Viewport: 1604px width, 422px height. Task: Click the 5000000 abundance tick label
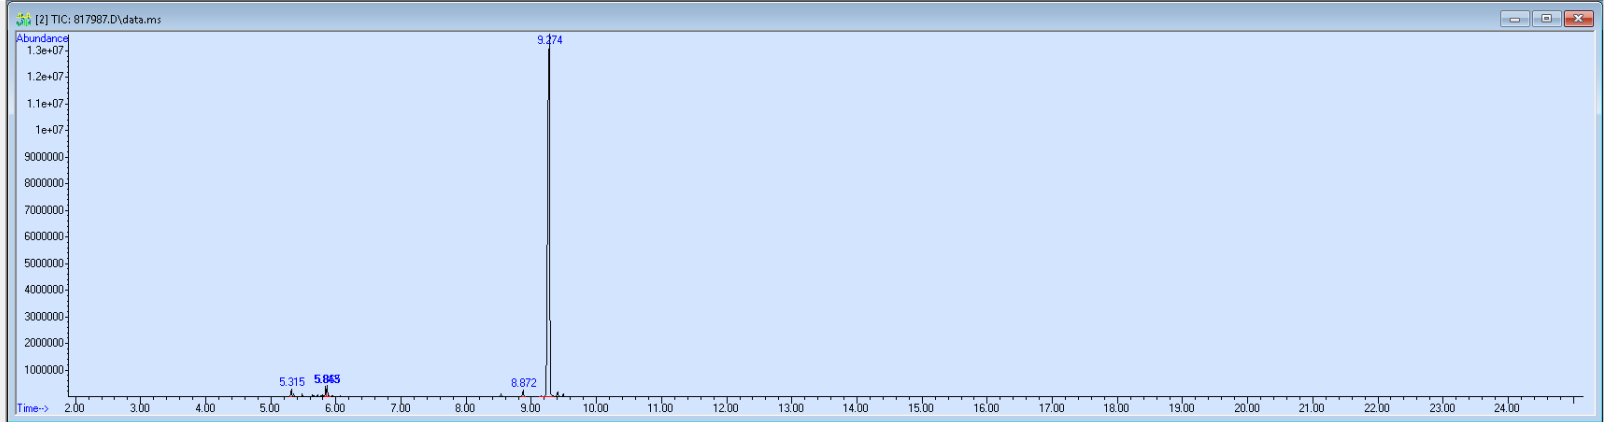coord(44,263)
